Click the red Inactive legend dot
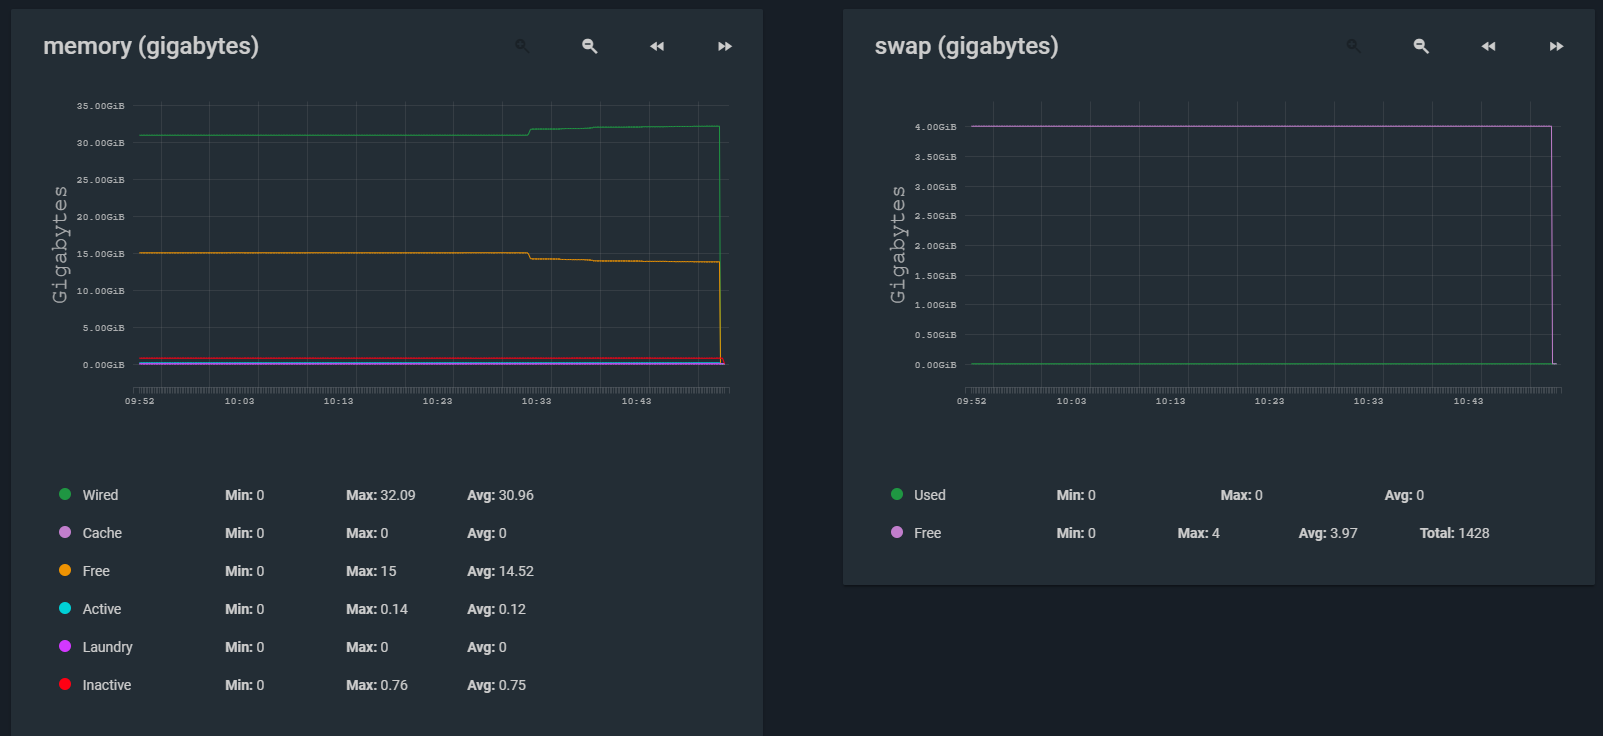Image resolution: width=1603 pixels, height=736 pixels. coord(65,684)
